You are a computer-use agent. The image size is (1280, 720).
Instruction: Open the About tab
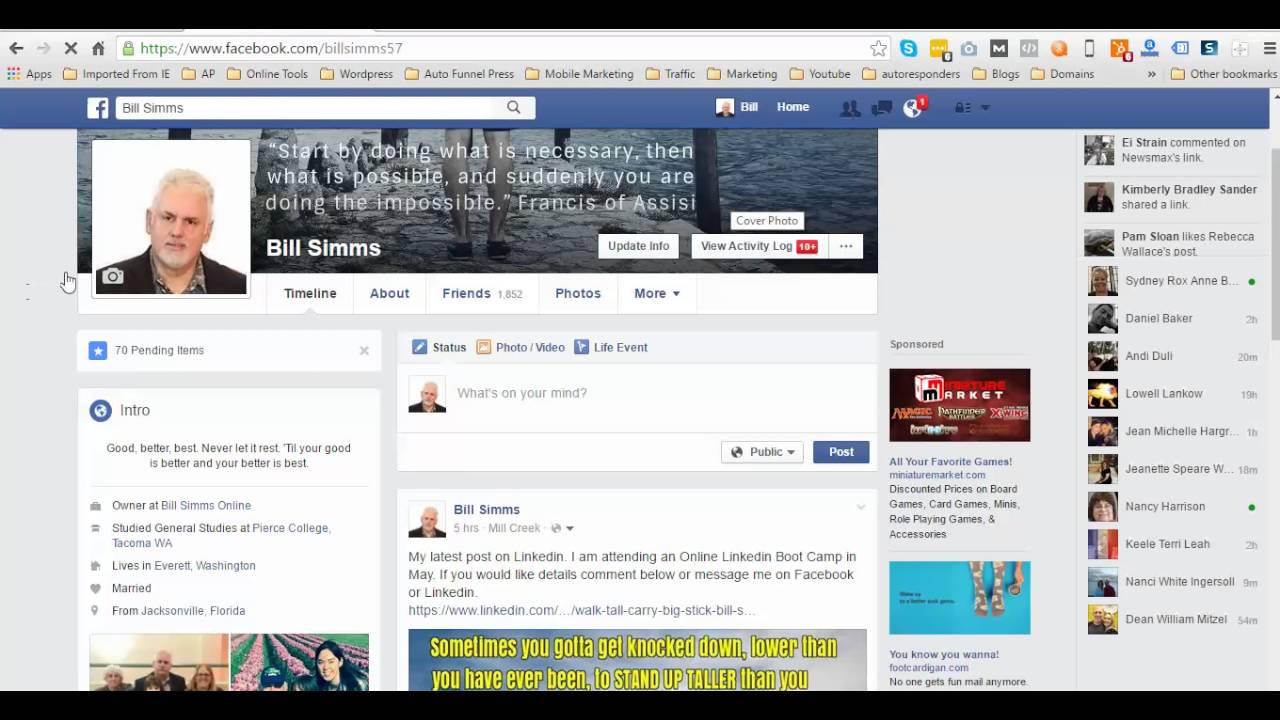(389, 293)
